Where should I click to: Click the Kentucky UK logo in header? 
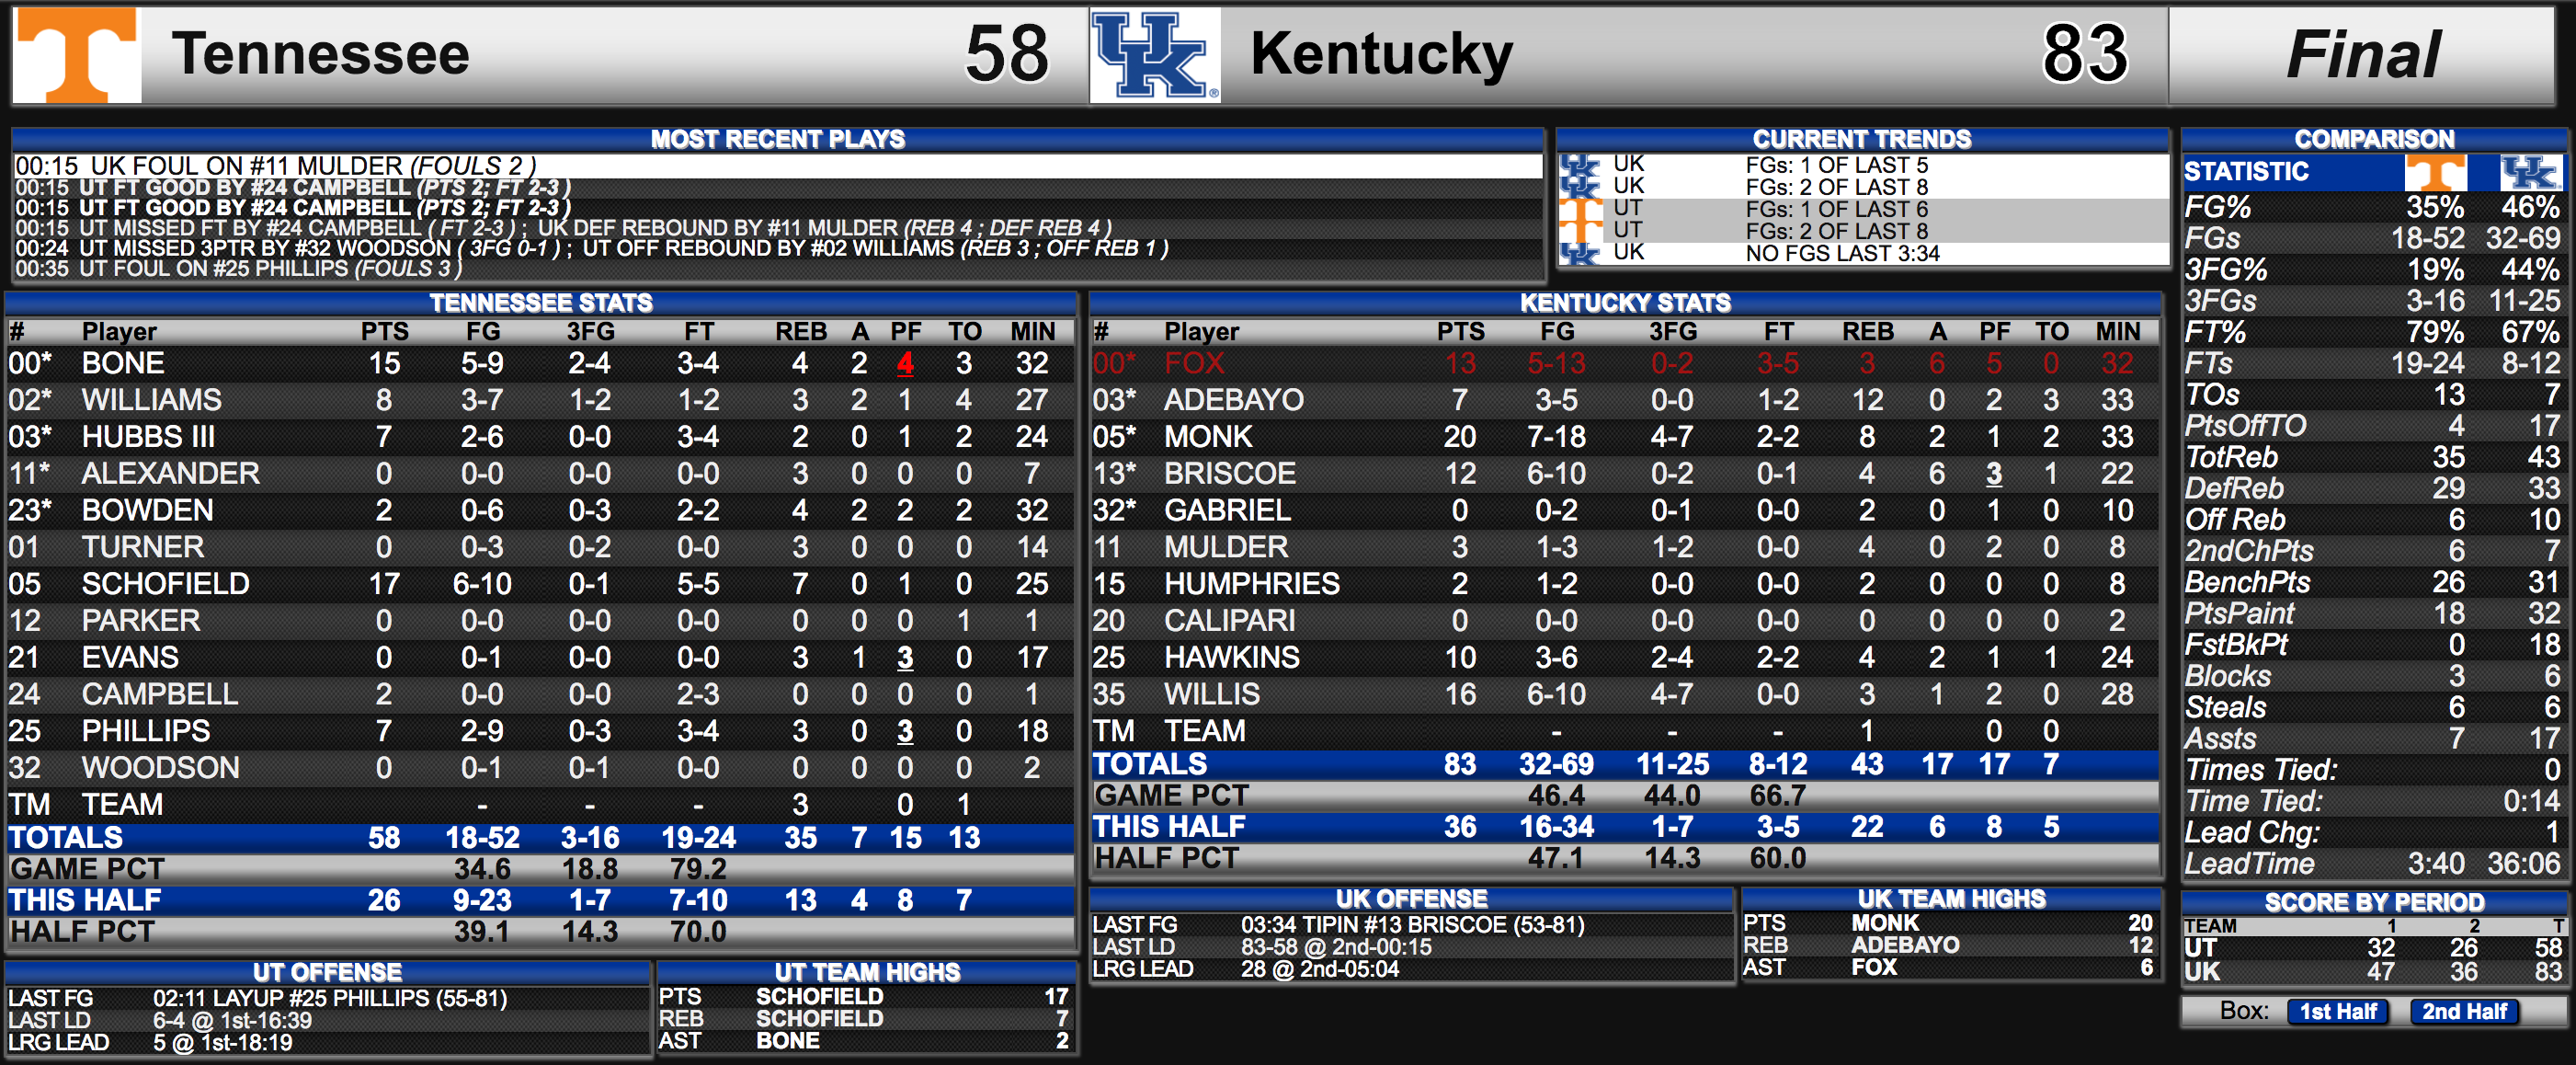[1155, 55]
